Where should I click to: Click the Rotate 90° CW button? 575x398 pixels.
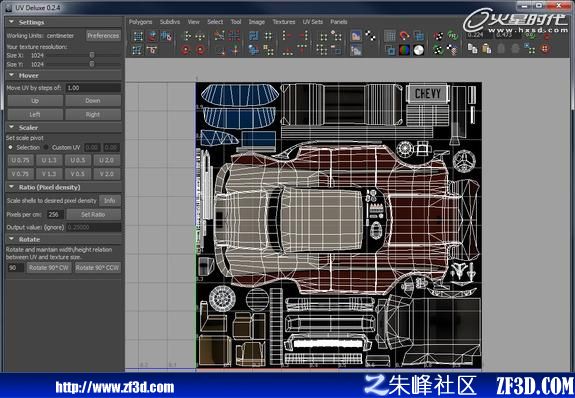click(x=48, y=268)
